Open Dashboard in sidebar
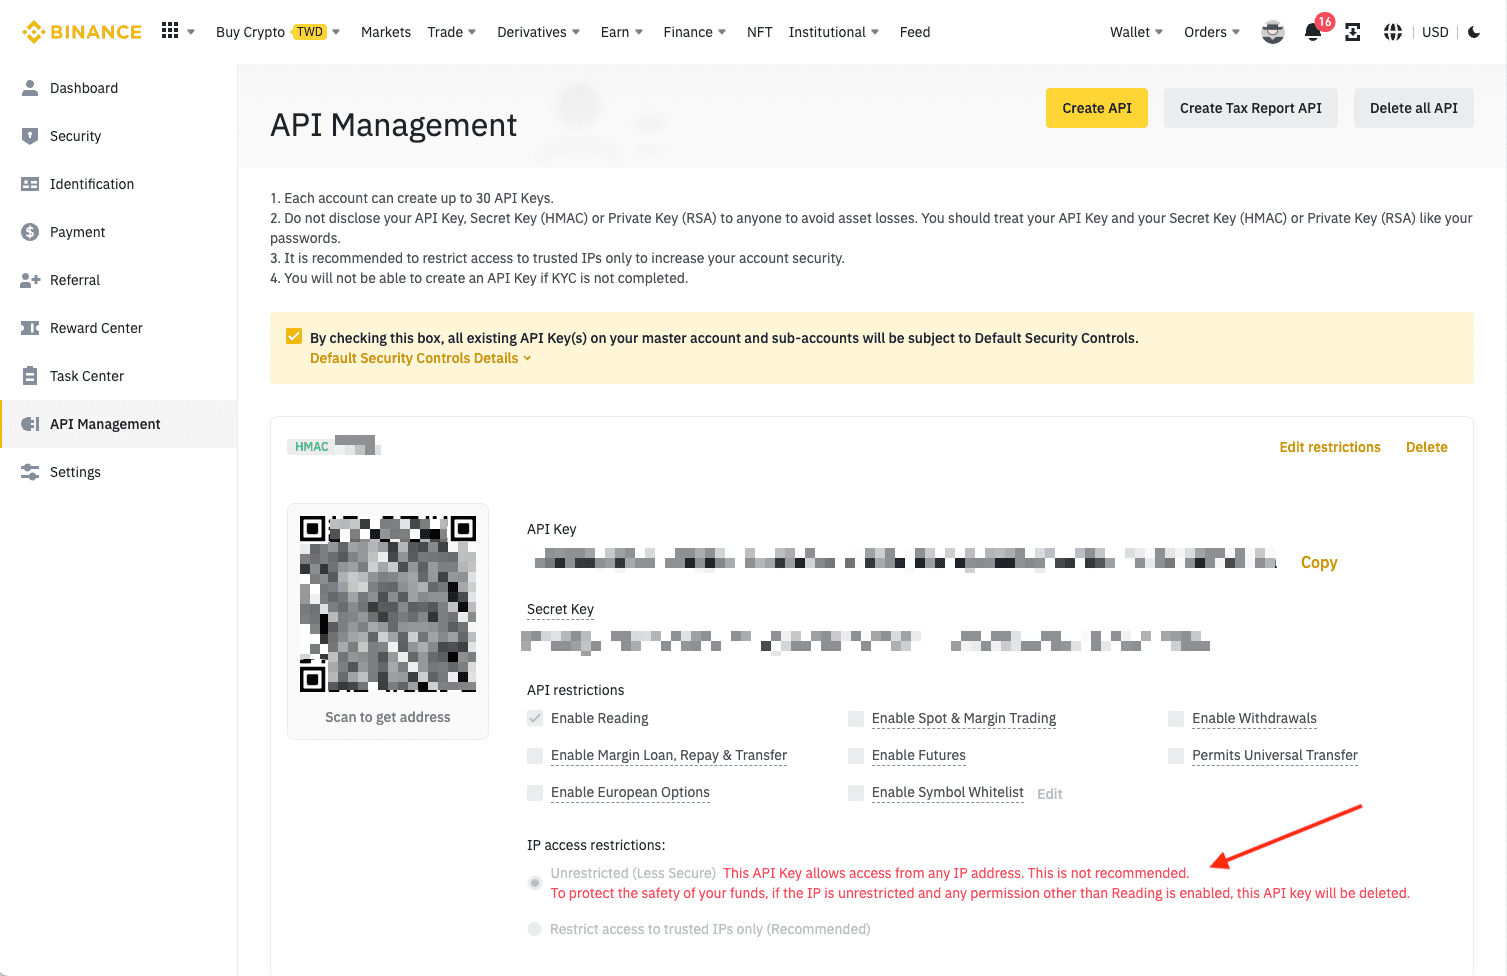The image size is (1507, 976). tap(118, 88)
